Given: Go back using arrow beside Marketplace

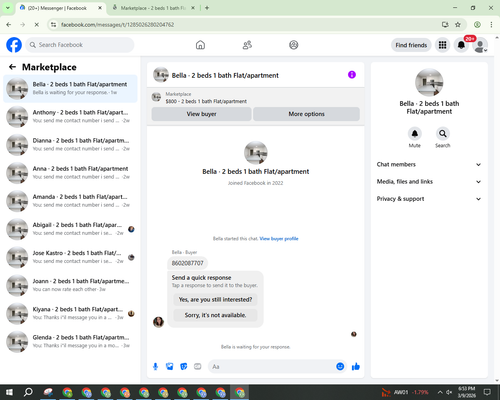Looking at the screenshot, I should click(12, 67).
